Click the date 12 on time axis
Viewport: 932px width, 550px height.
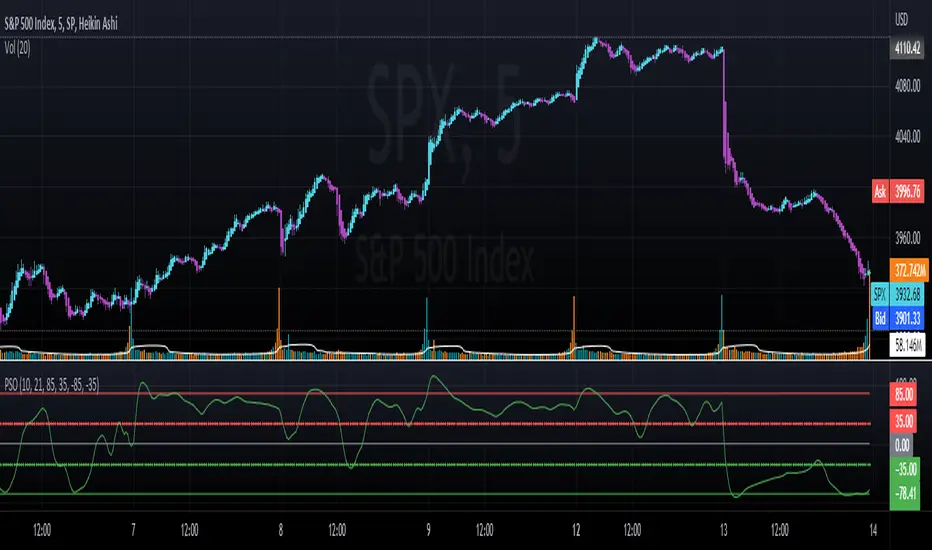tap(575, 530)
